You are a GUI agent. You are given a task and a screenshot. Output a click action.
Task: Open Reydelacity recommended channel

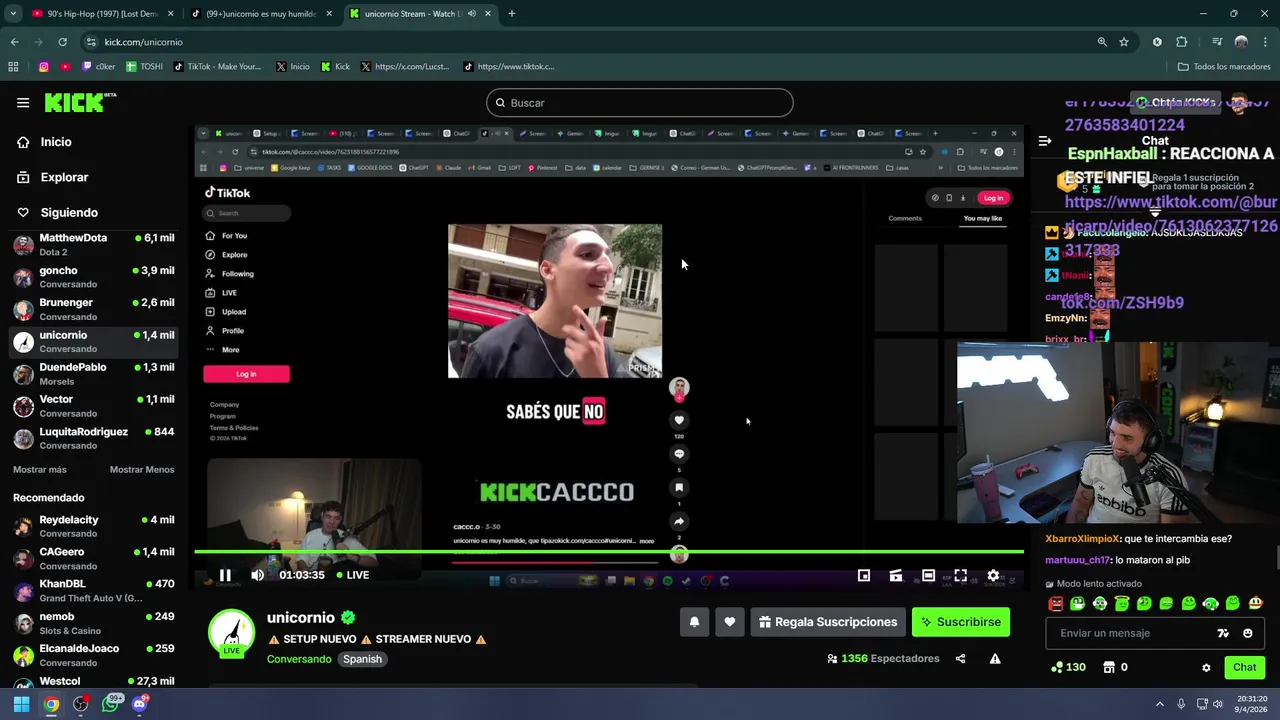point(95,526)
